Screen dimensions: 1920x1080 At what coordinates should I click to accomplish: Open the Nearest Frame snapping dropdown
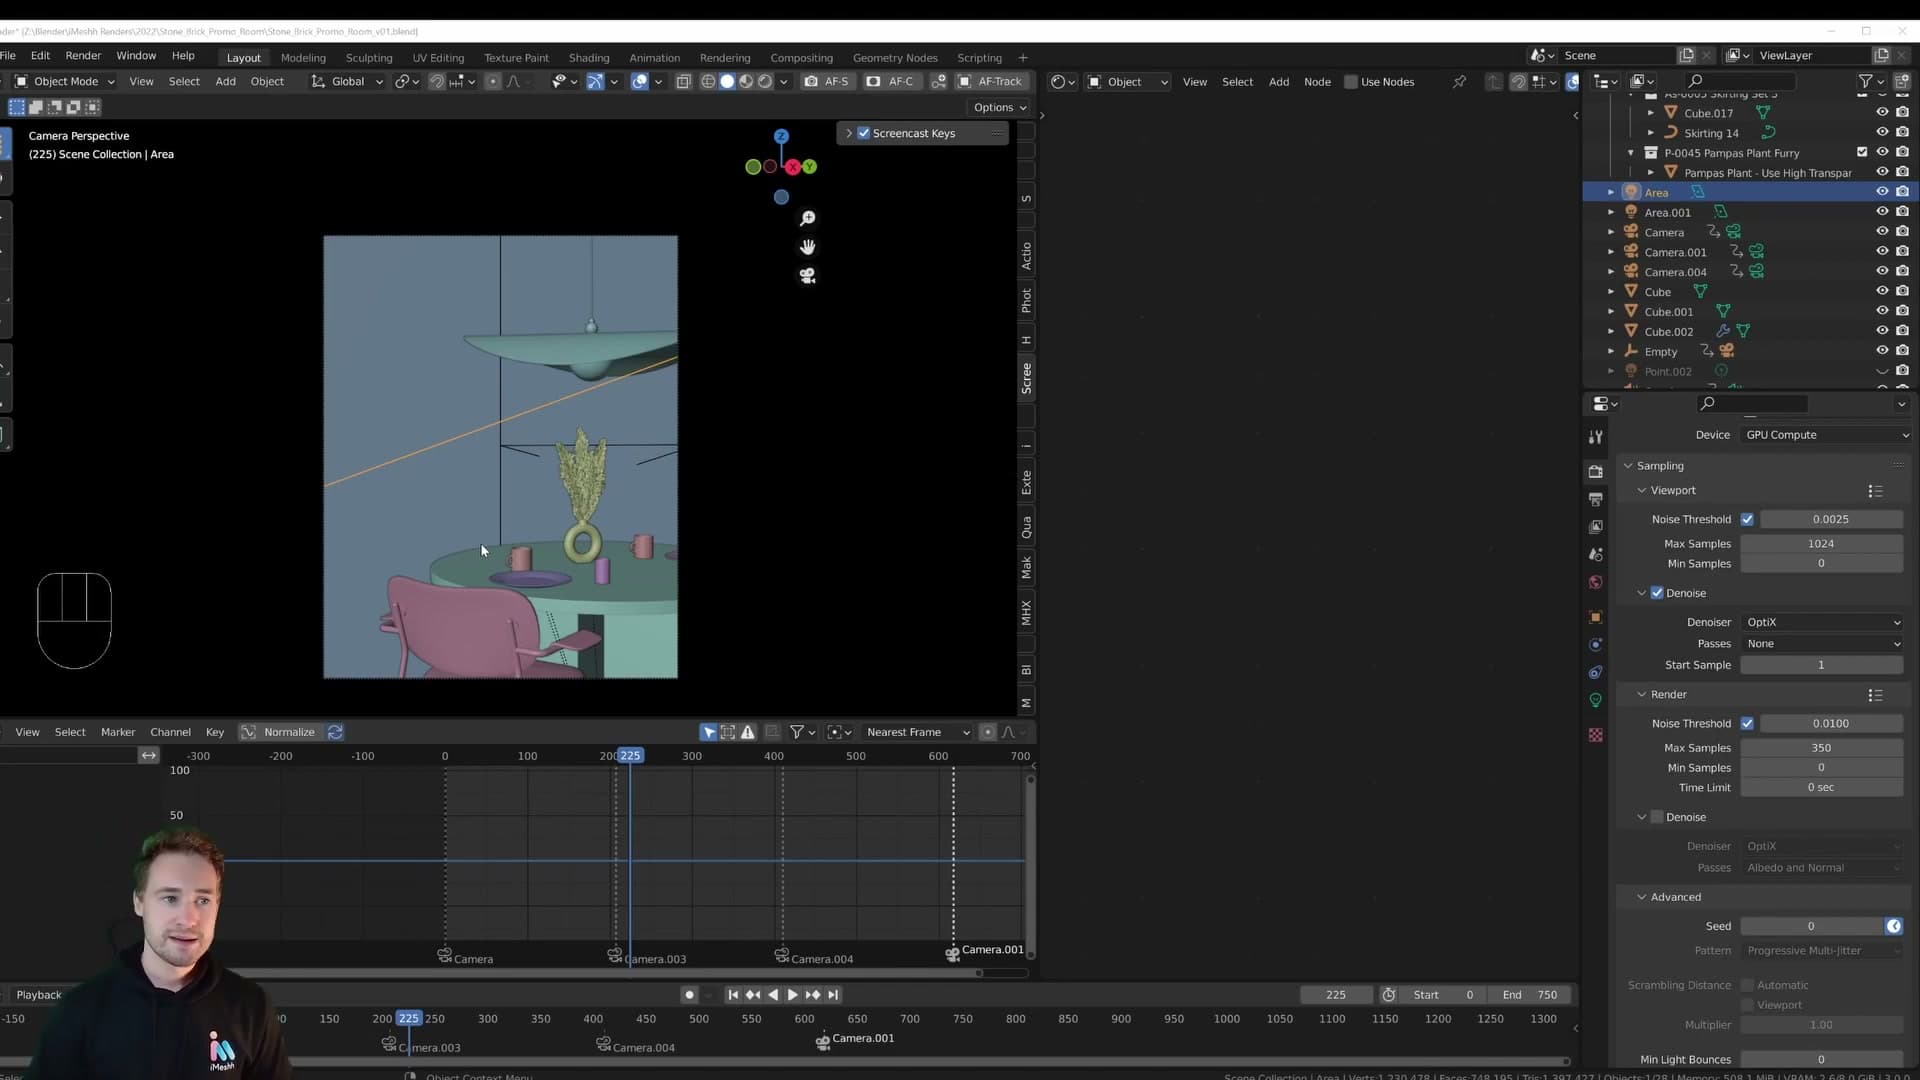pos(918,732)
